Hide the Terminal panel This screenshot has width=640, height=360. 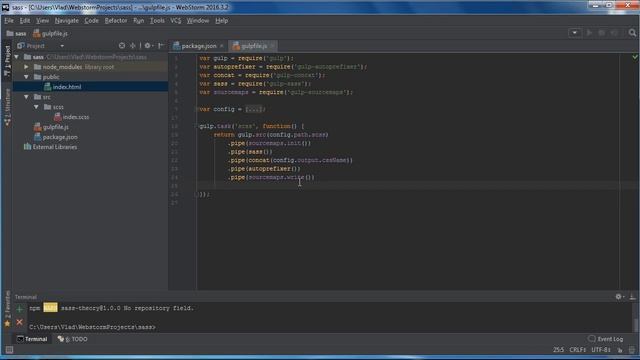click(x=632, y=297)
